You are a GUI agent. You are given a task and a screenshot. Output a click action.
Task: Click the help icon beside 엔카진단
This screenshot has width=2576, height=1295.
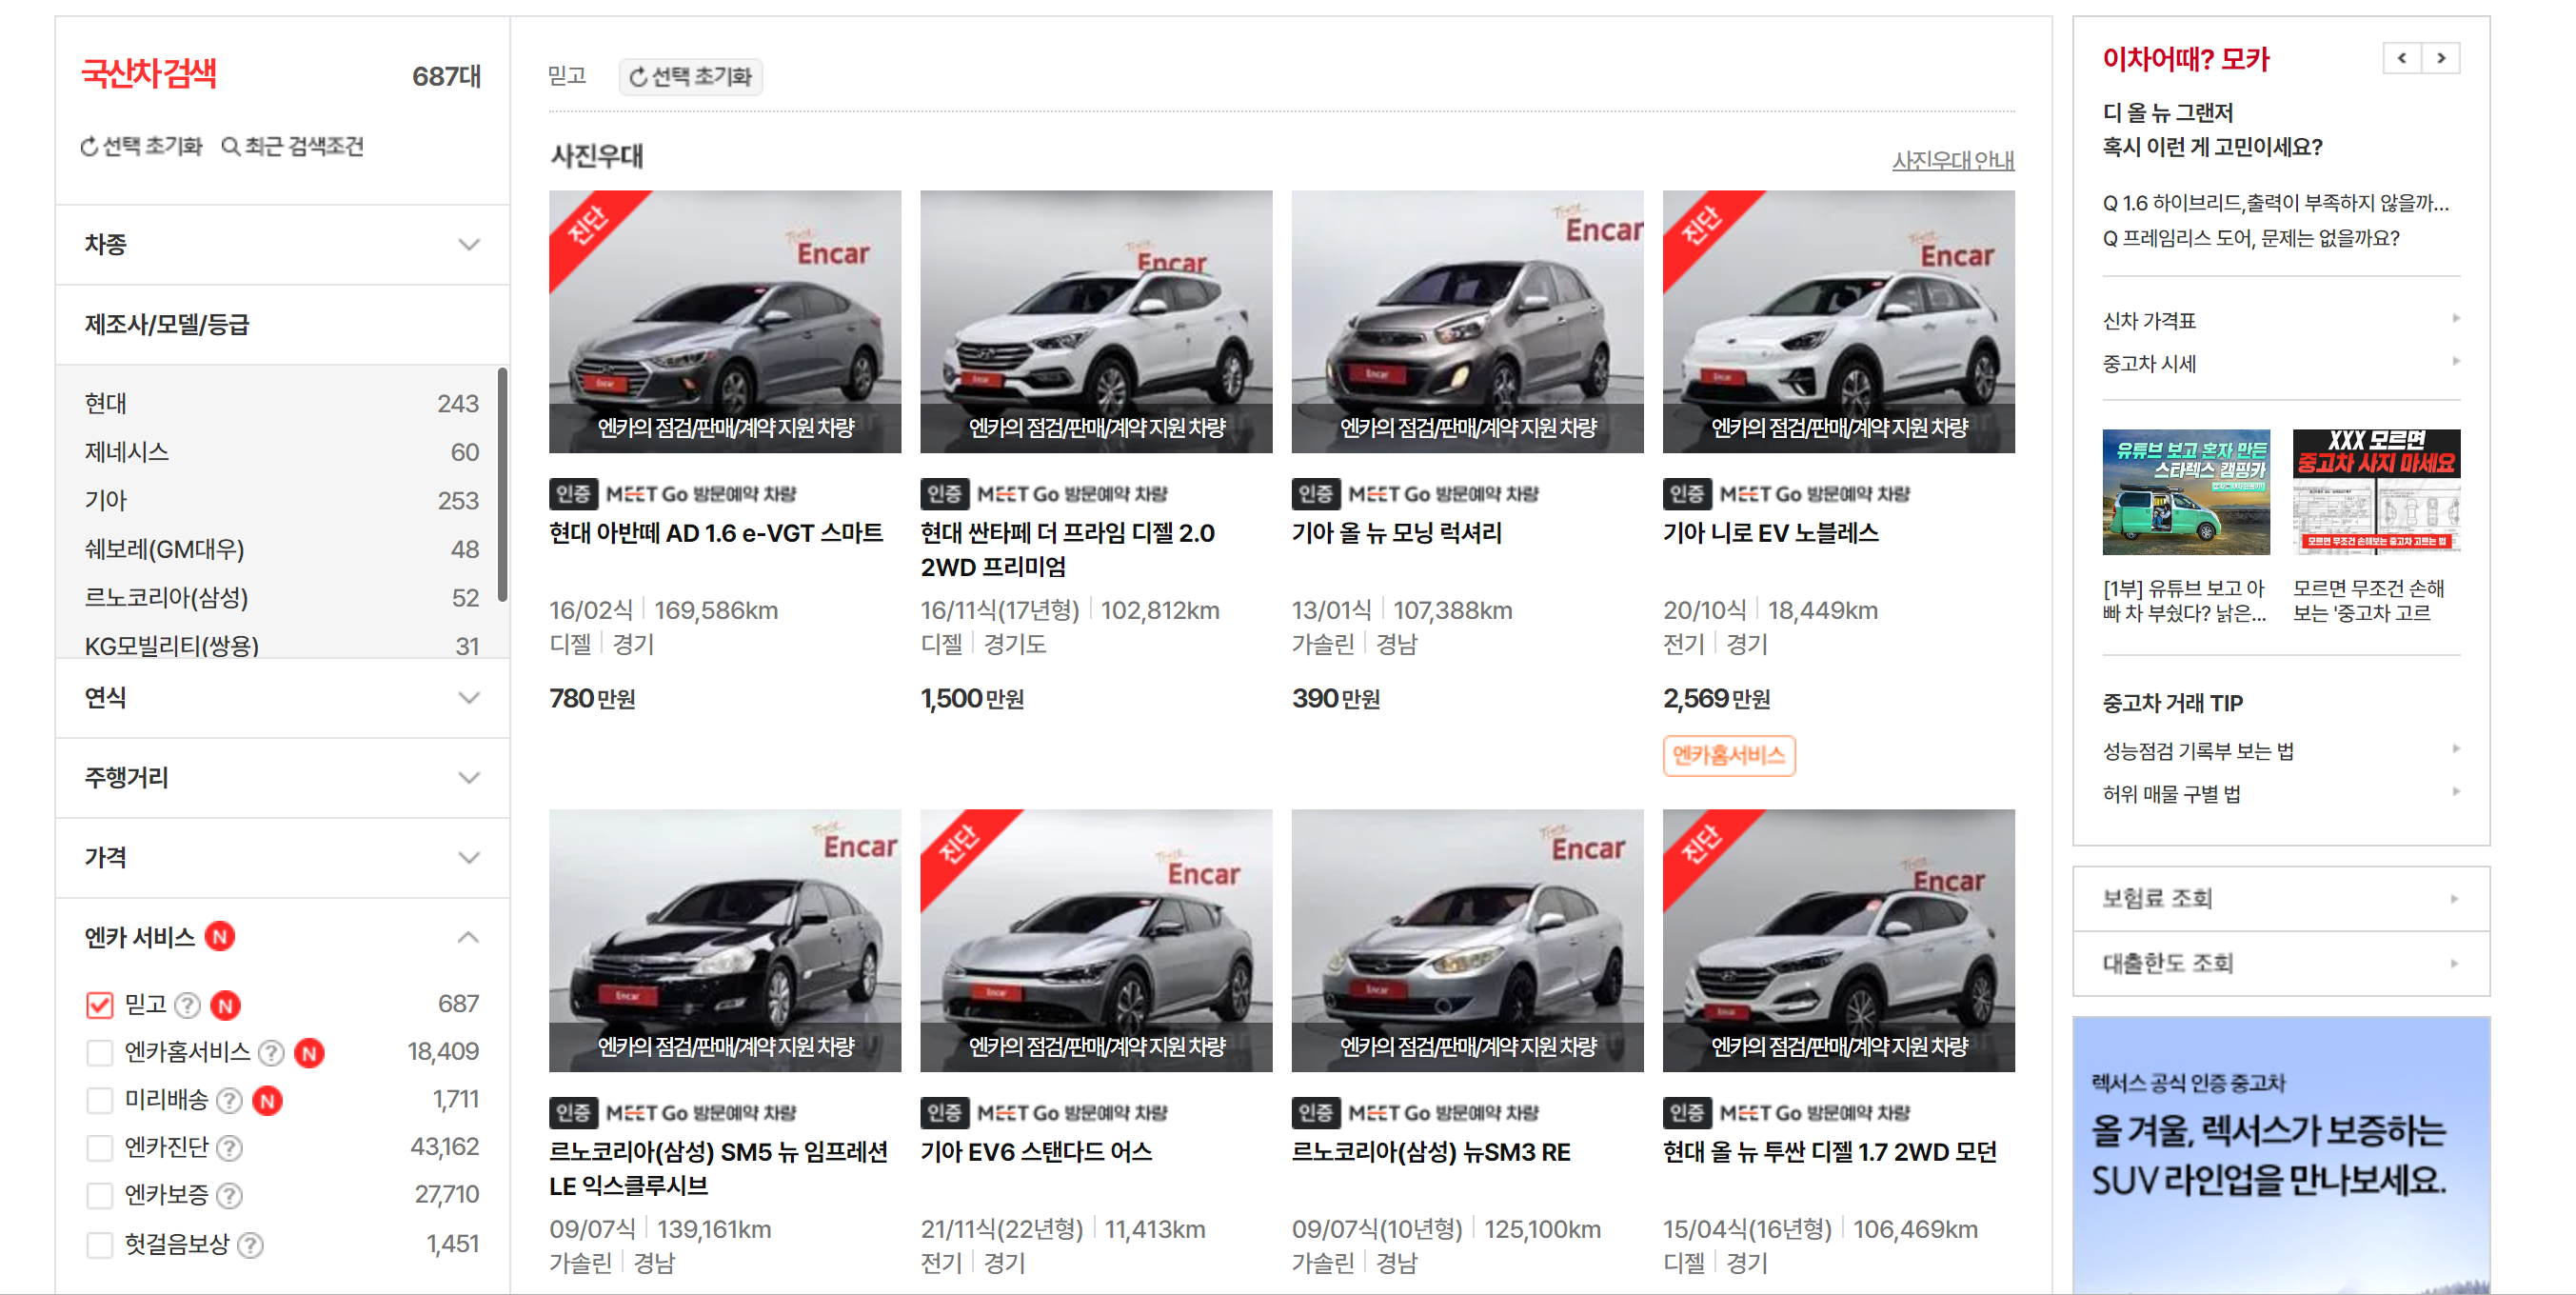click(x=230, y=1148)
